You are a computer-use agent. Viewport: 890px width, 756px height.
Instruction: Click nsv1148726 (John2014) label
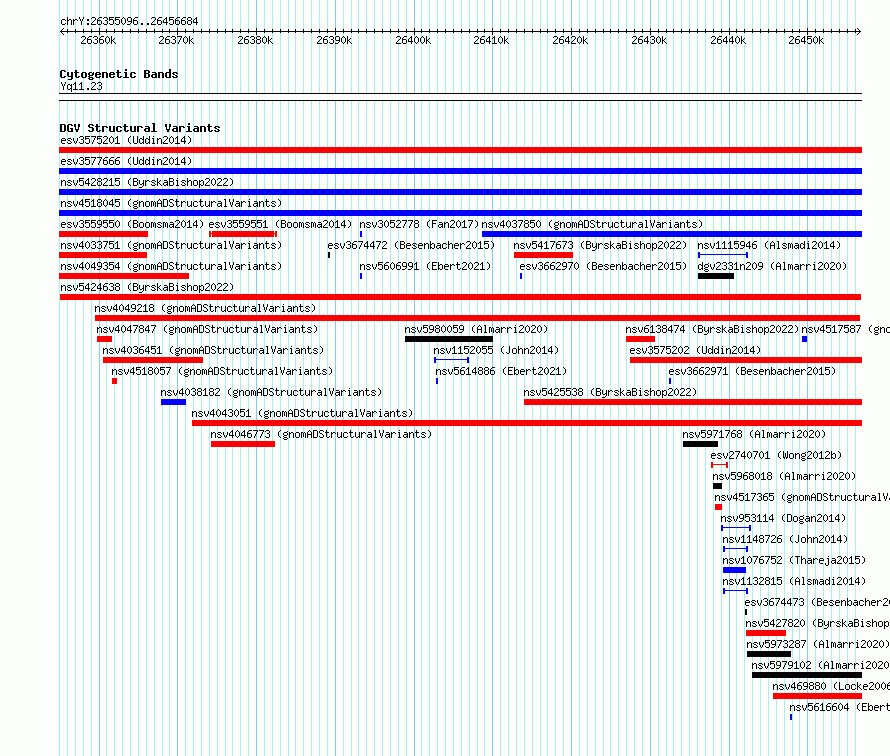tap(785, 539)
